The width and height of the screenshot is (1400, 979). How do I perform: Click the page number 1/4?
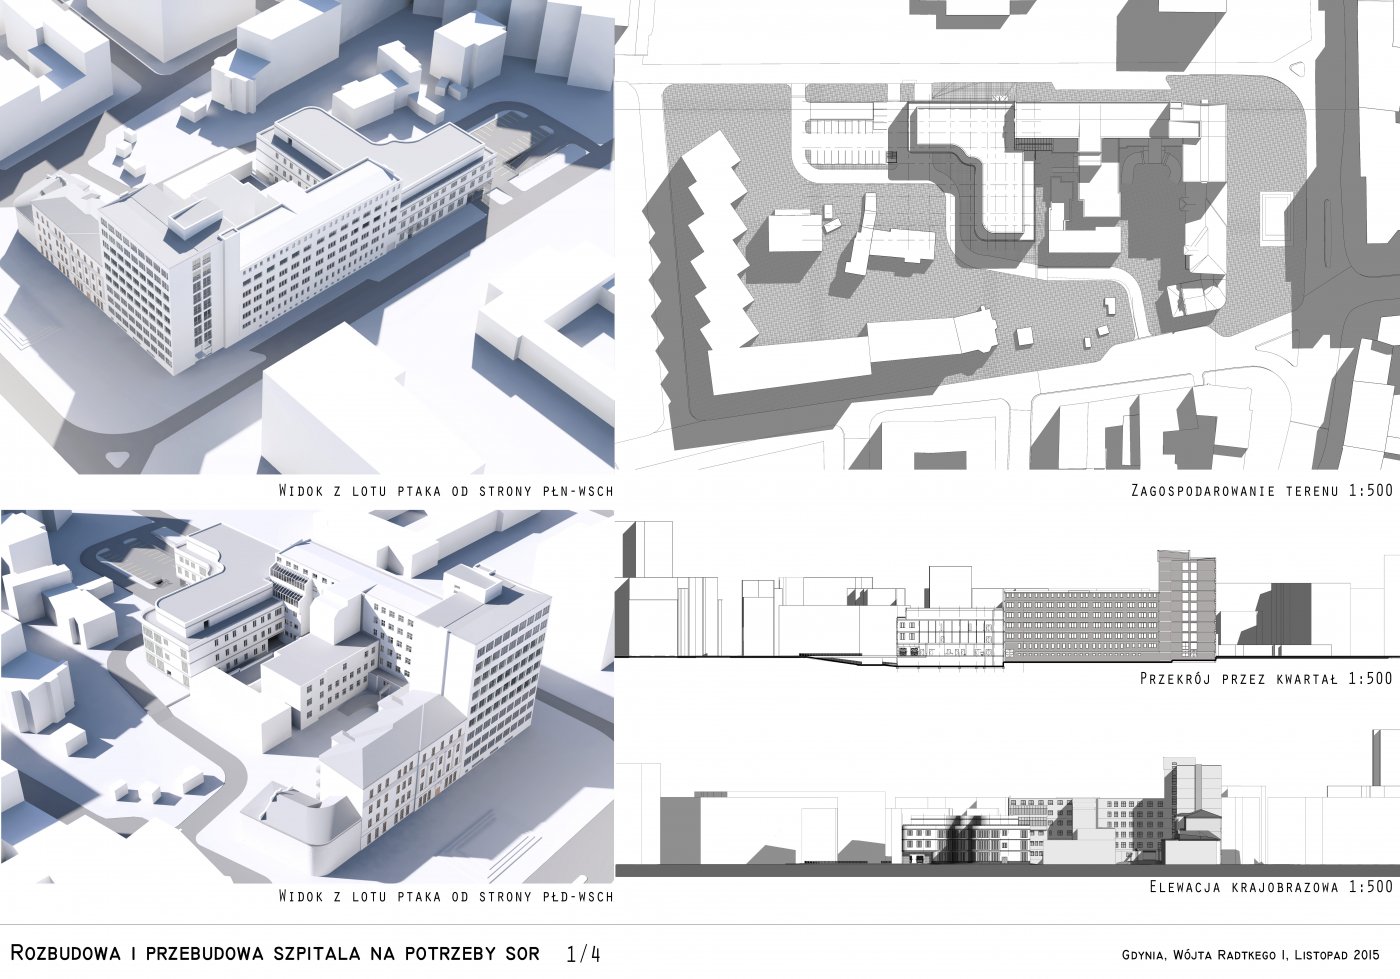pyautogui.click(x=583, y=953)
